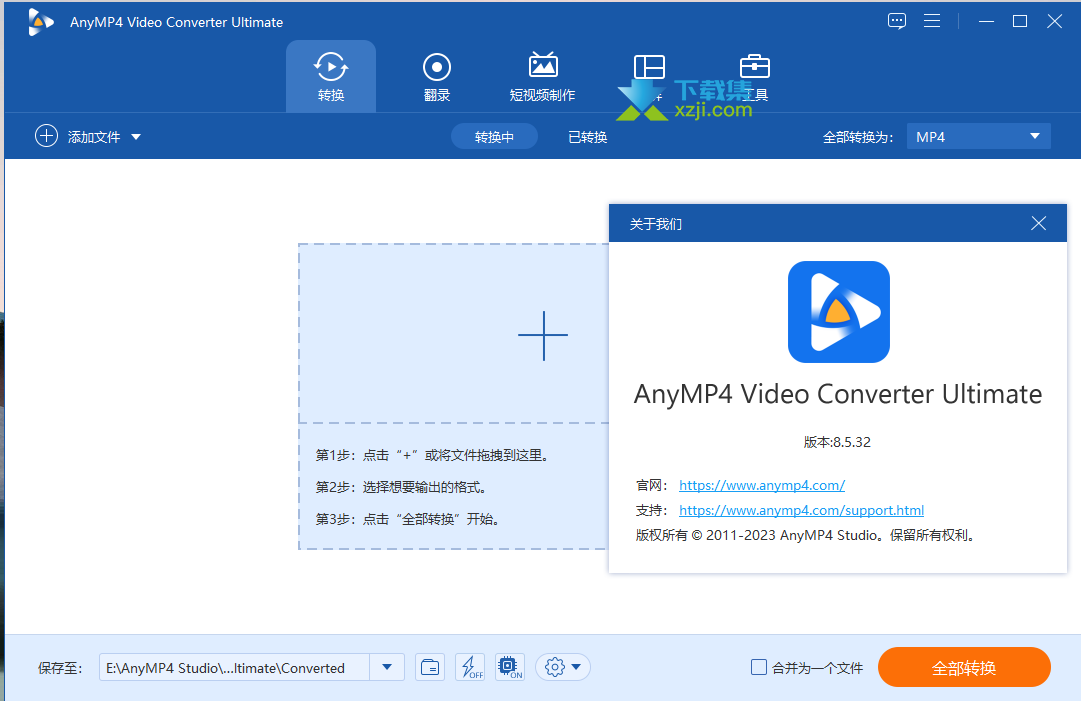
Task: Click the 版本:8.5.32 version text
Action: (837, 443)
